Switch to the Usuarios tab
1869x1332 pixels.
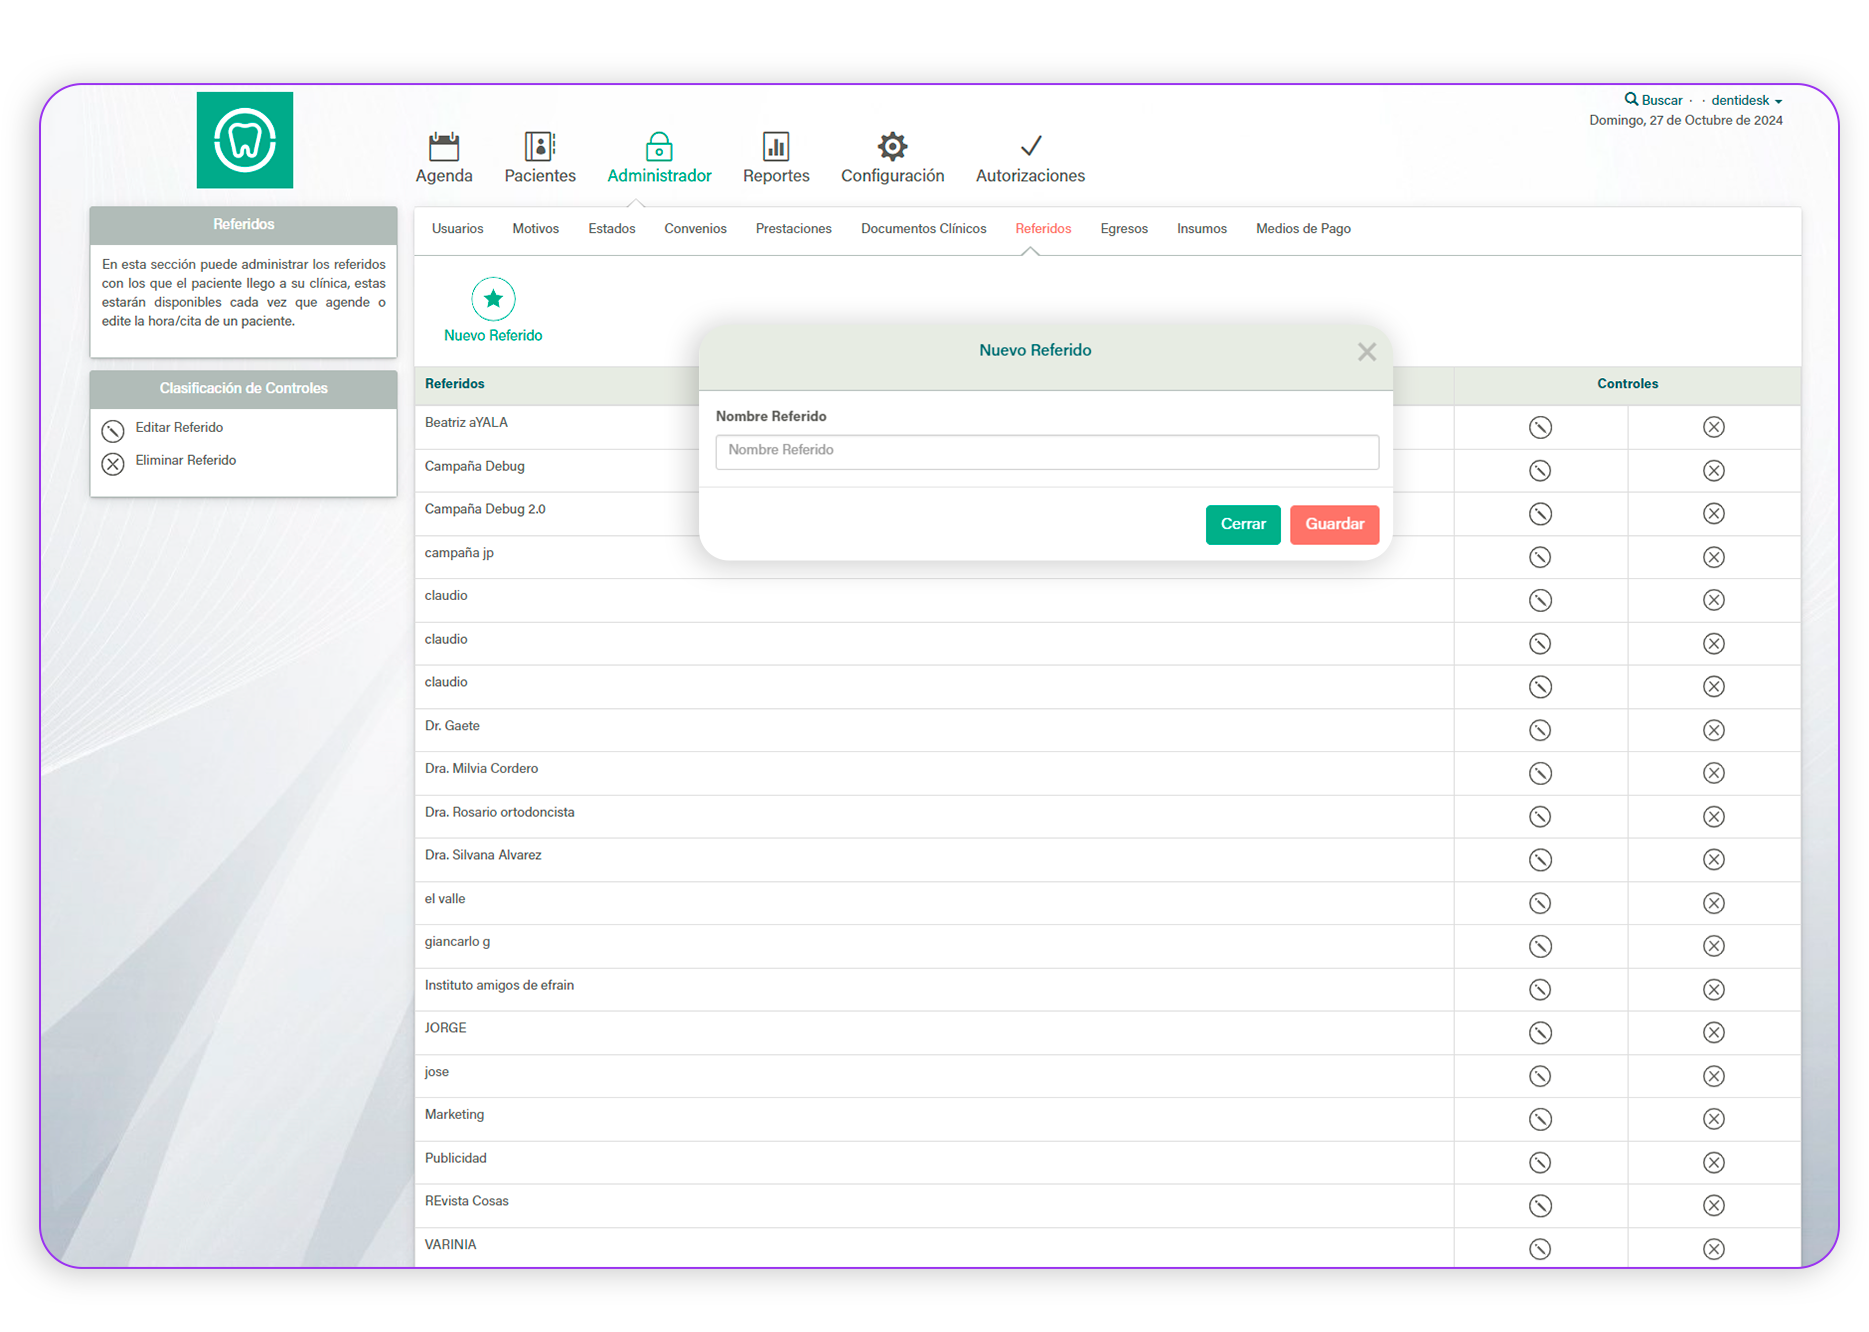tap(457, 229)
